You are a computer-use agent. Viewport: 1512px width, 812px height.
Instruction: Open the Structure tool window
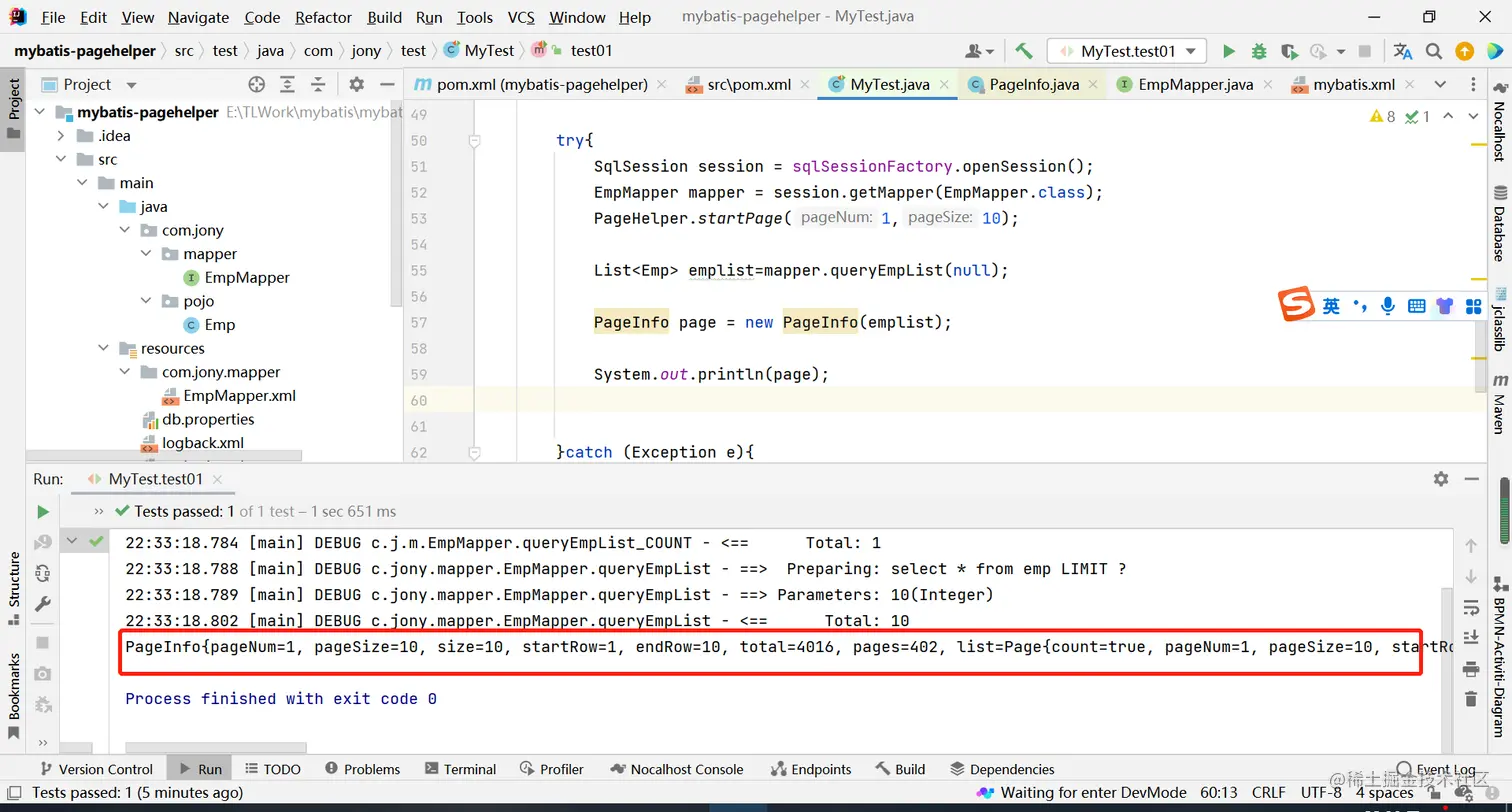14,587
